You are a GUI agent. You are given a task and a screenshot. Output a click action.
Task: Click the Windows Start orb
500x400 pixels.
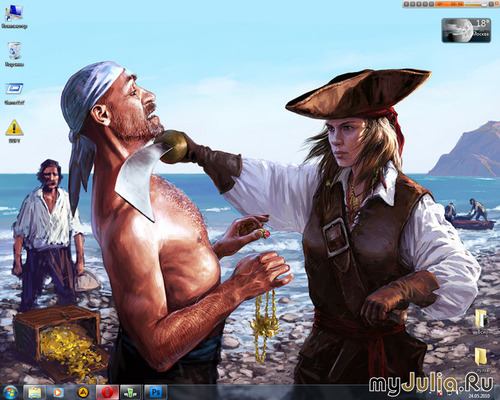coord(10,392)
